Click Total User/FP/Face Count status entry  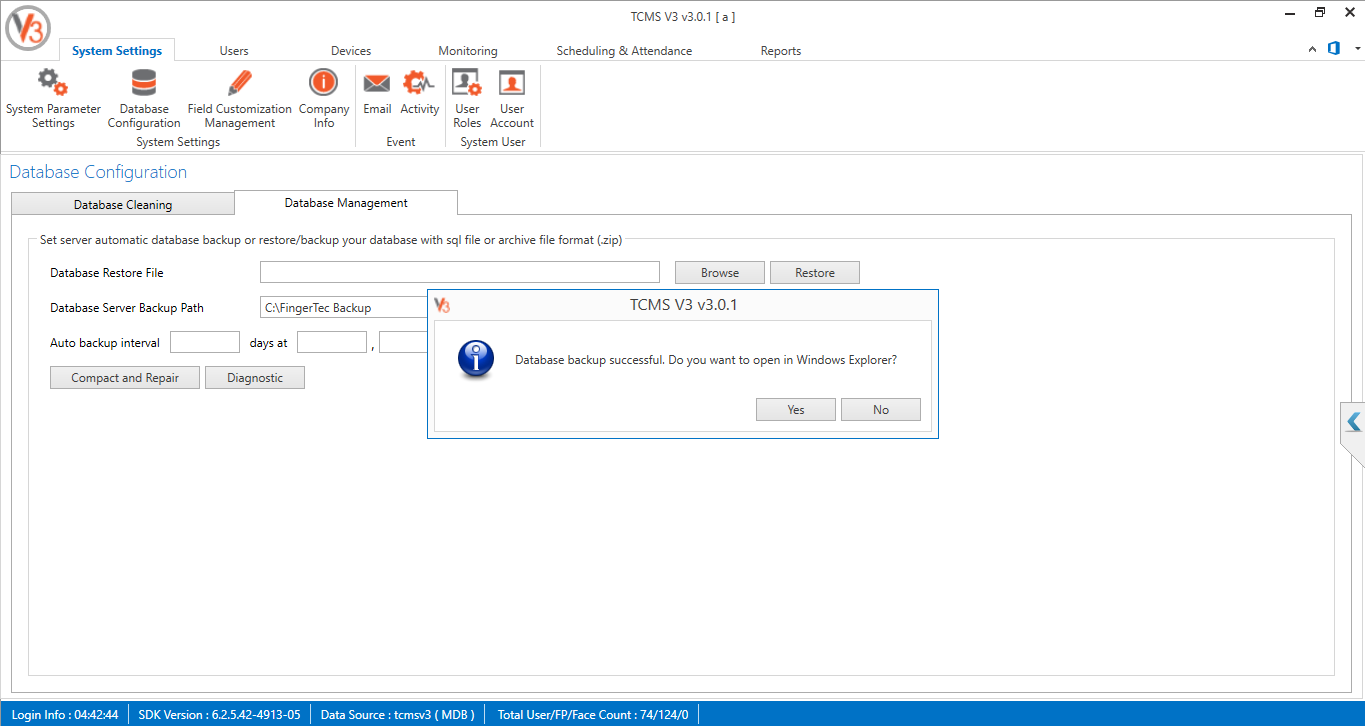click(593, 715)
